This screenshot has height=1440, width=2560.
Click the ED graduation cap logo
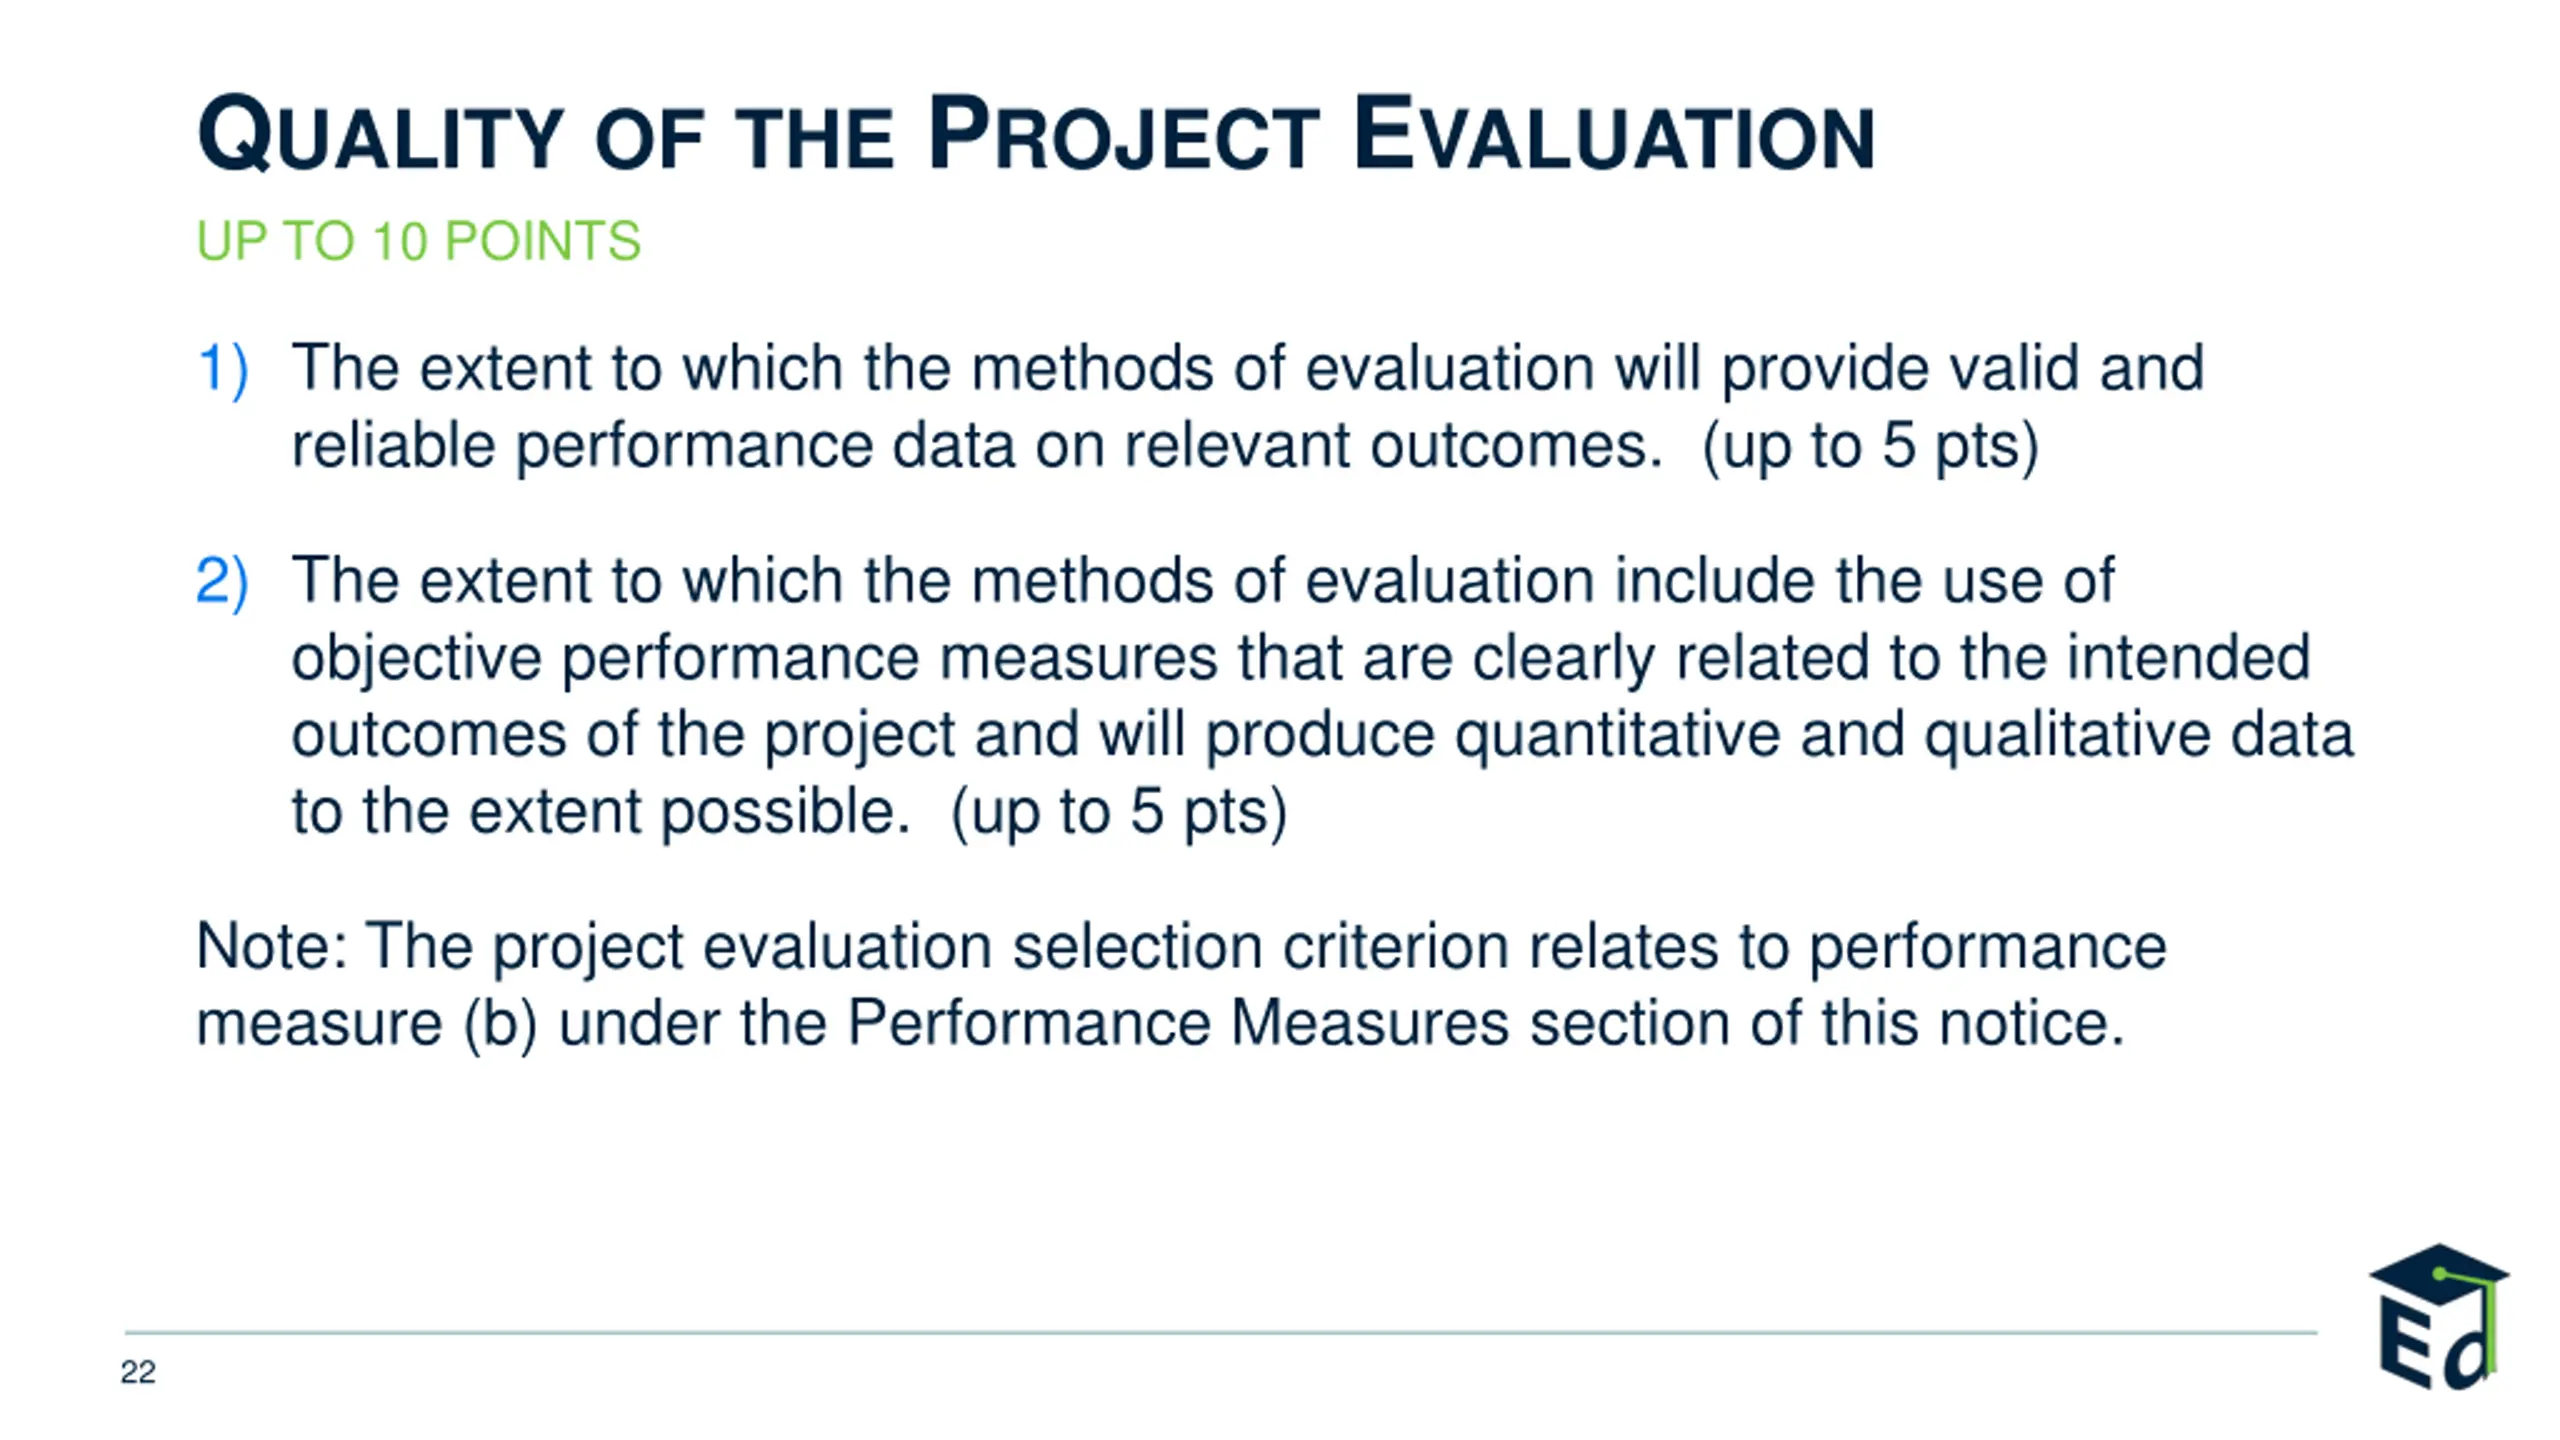2438,1317
